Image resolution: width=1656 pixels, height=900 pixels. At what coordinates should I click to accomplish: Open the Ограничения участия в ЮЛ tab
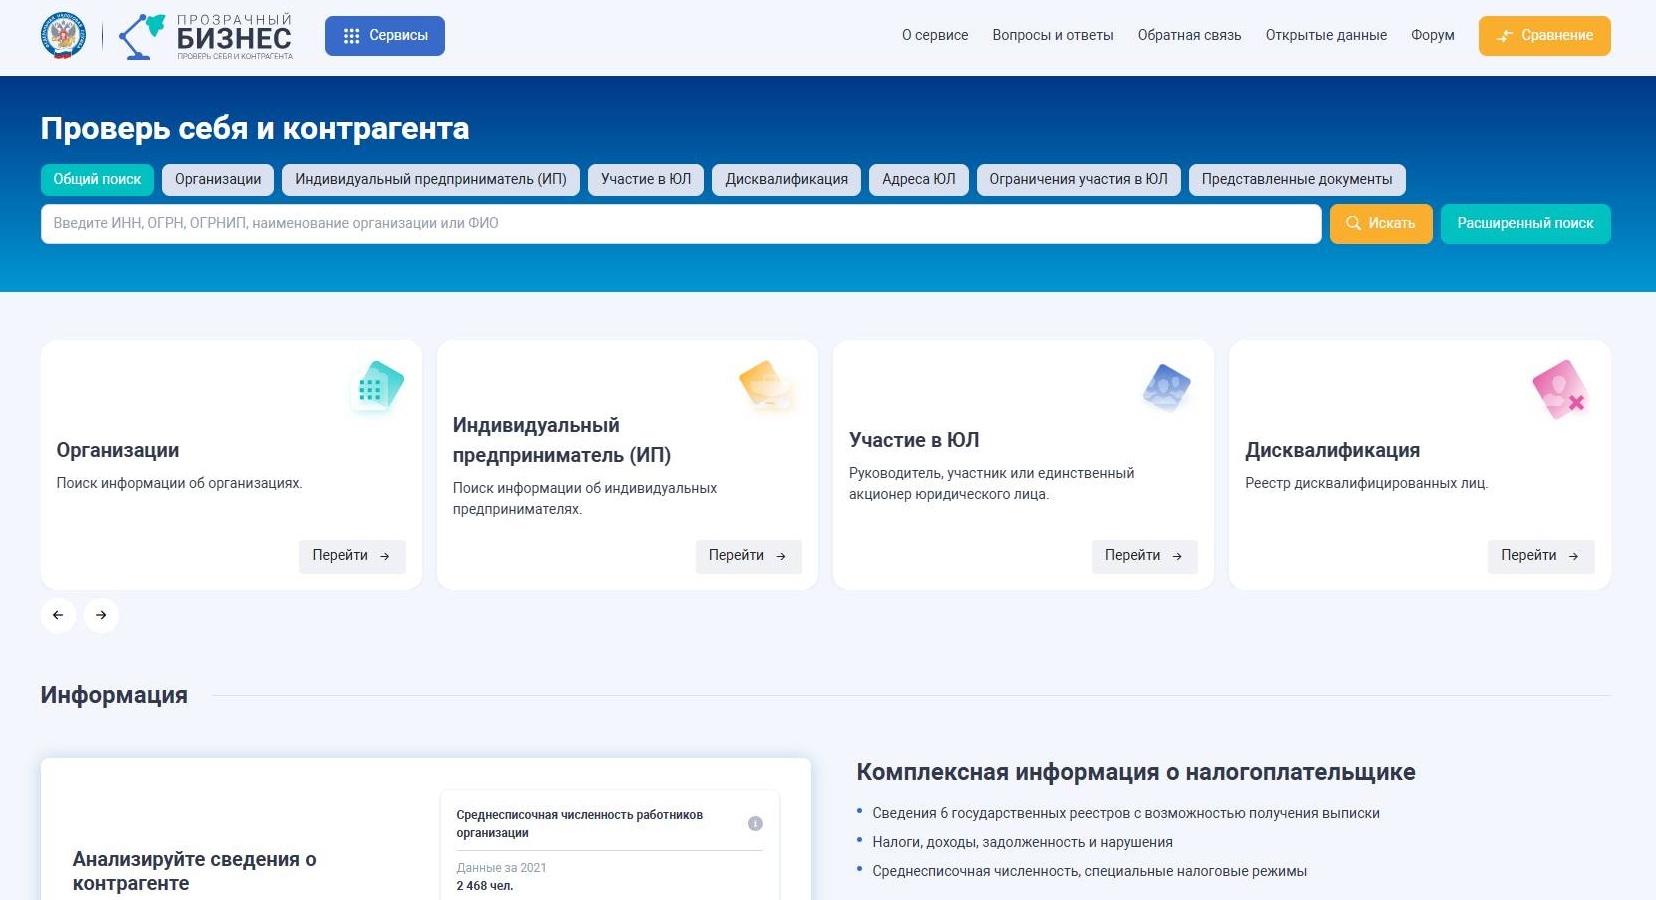coord(1078,179)
